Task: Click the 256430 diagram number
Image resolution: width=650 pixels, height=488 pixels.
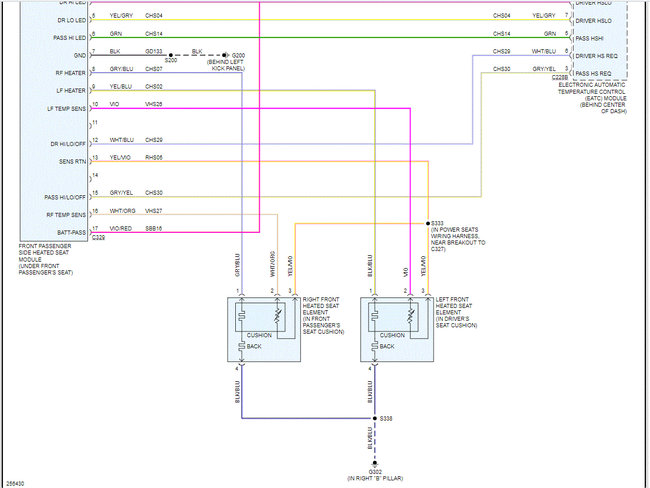Action: click(x=15, y=484)
